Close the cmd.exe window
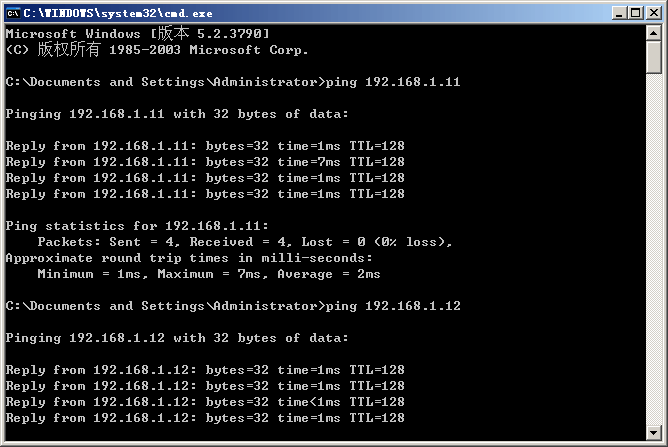The height and width of the screenshot is (447, 668). (x=652, y=12)
